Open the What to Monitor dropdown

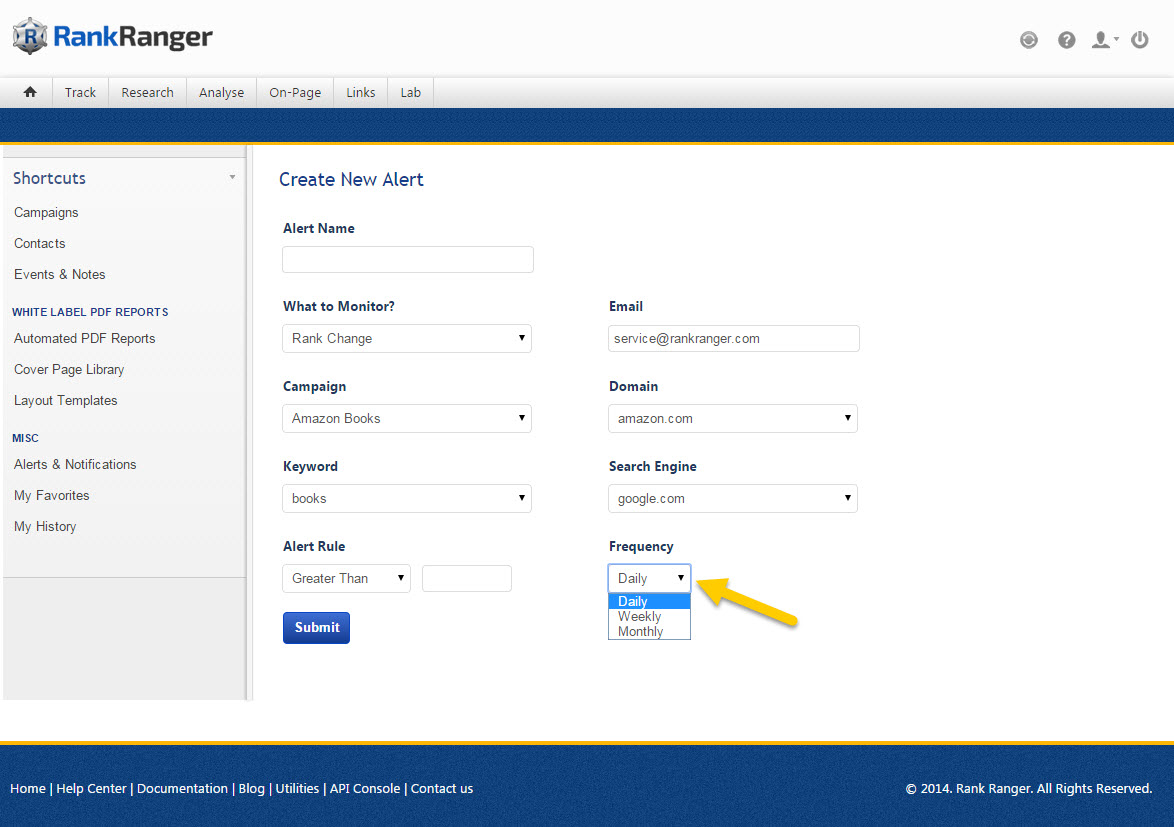(406, 338)
